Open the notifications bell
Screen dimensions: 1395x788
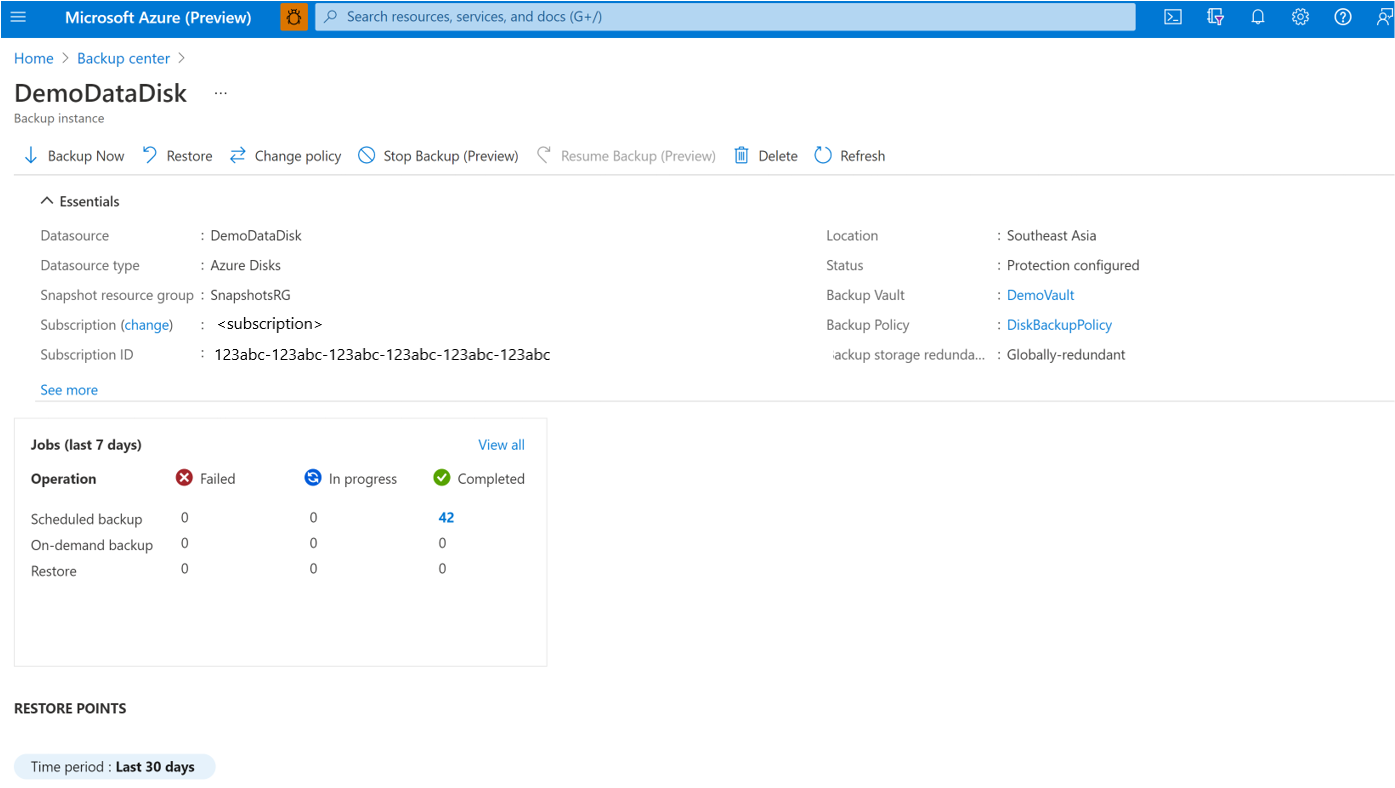[x=1257, y=16]
